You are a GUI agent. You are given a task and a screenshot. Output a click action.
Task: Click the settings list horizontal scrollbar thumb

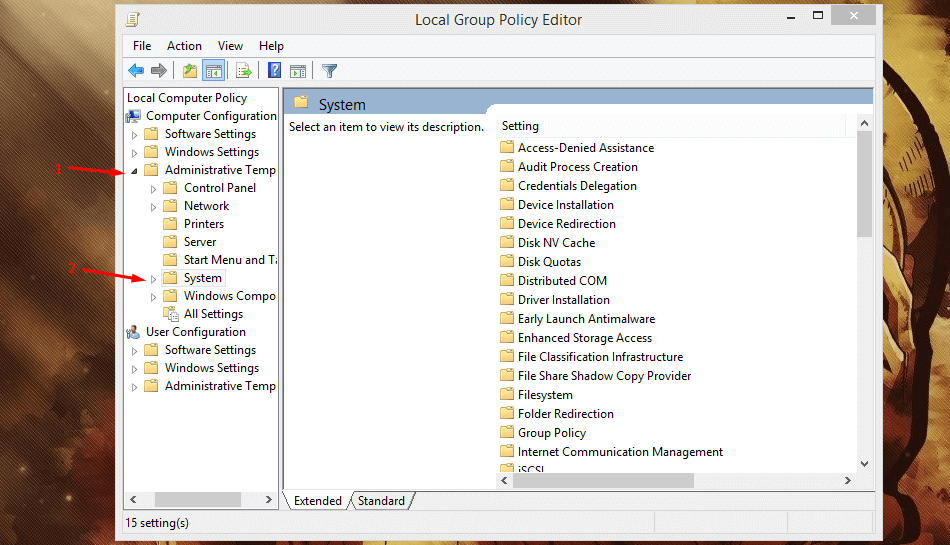pyautogui.click(x=603, y=480)
